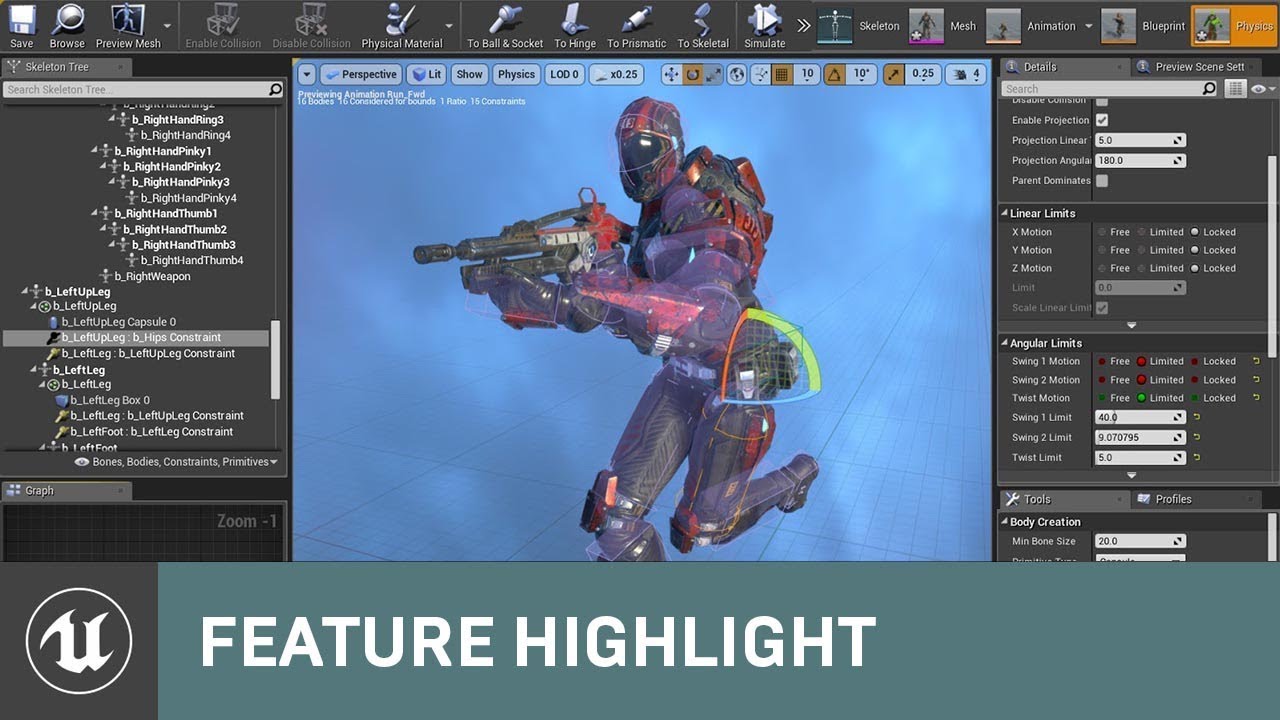The image size is (1280, 720).
Task: Switch to Animation editor mode
Action: (1031, 26)
